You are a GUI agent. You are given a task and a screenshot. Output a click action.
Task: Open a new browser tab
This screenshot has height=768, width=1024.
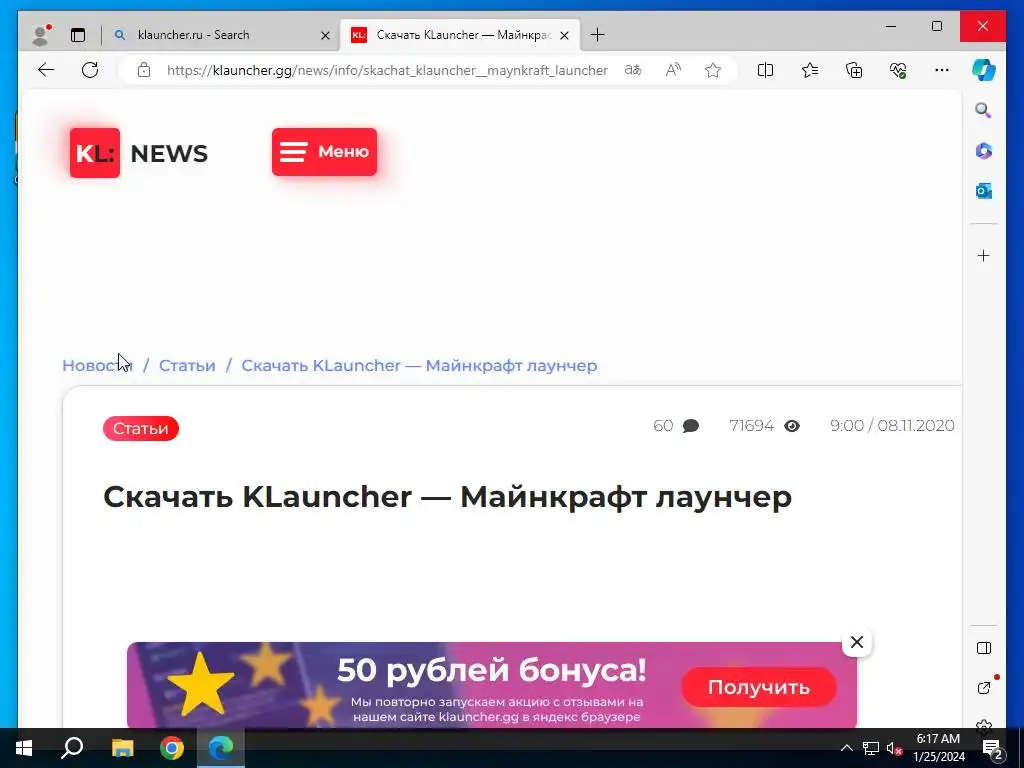(597, 35)
